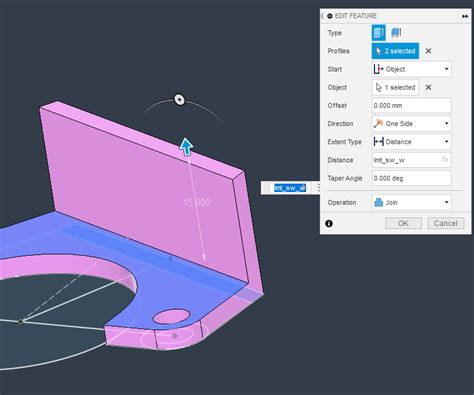This screenshot has height=395, width=474.
Task: Click the Taper Angle field 0.000 deg
Action: tap(412, 178)
